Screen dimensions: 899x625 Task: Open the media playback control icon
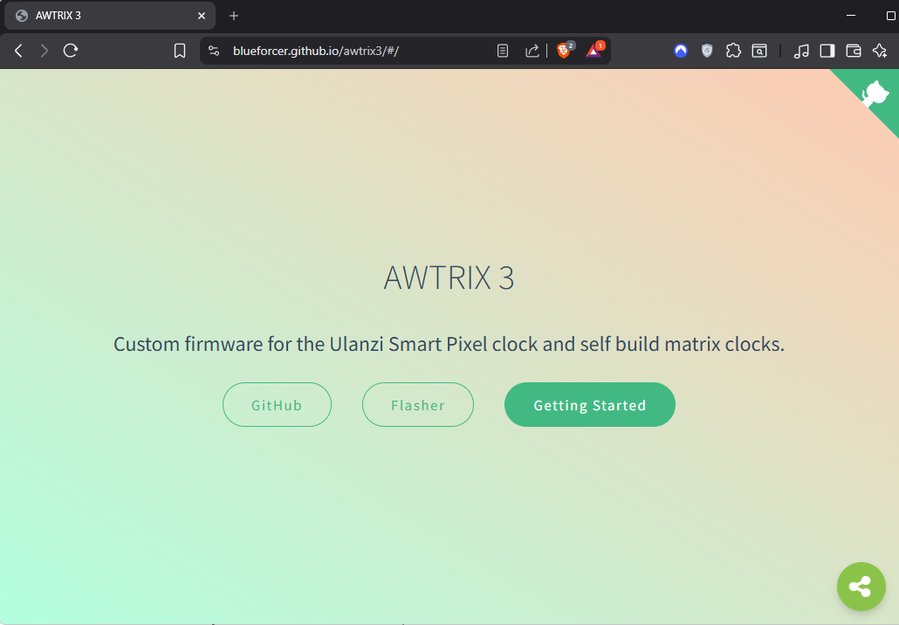pos(801,50)
